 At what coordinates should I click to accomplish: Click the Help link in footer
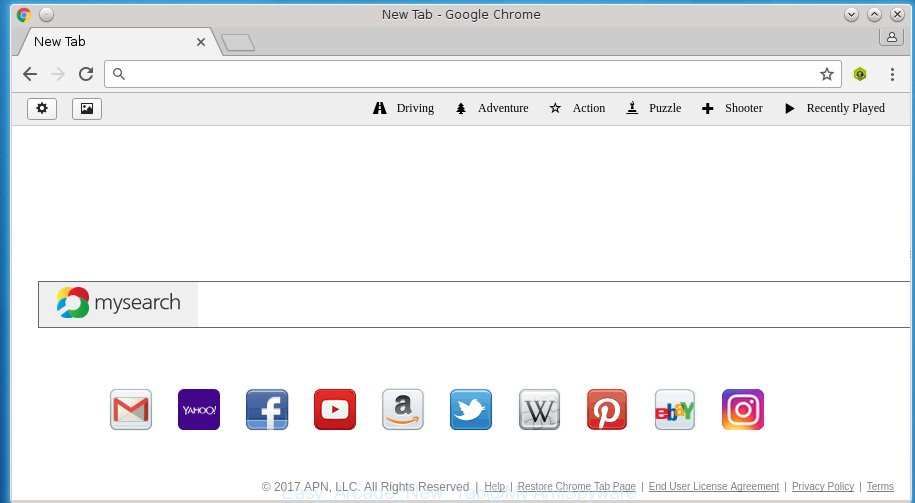[494, 487]
